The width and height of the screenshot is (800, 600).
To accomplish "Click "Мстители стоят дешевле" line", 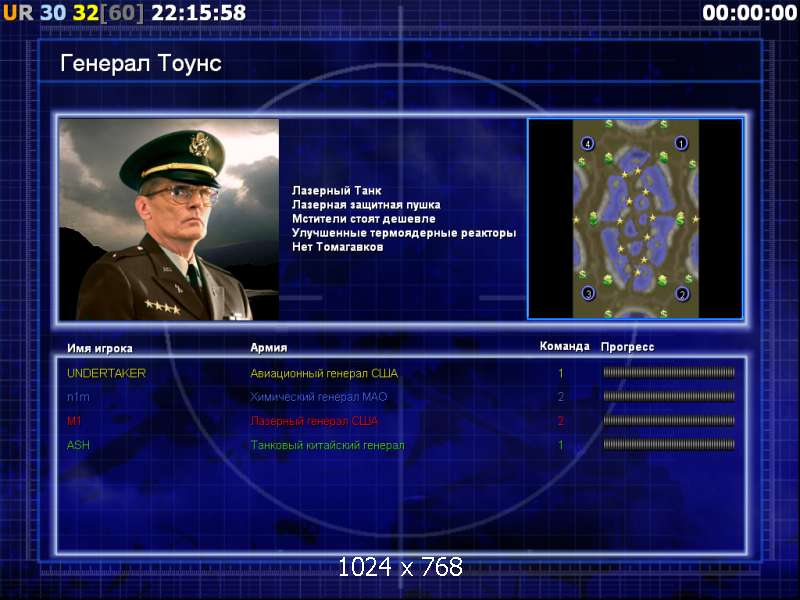I will [x=364, y=219].
